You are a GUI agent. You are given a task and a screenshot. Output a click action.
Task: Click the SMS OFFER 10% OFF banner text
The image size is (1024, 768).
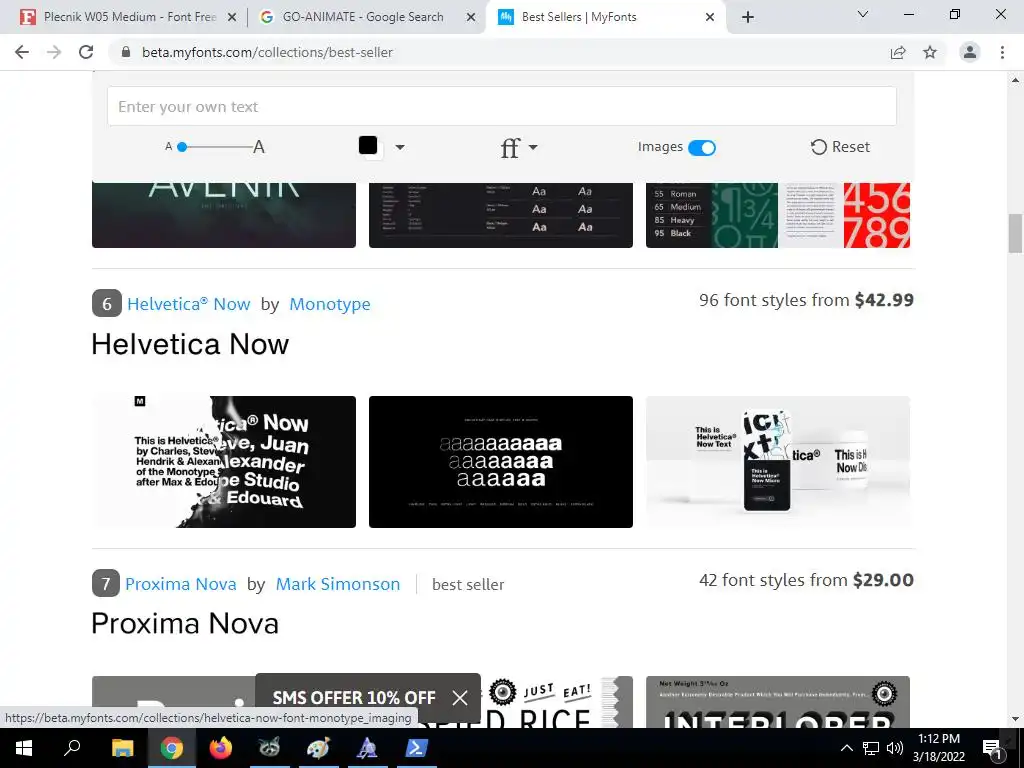(x=354, y=698)
